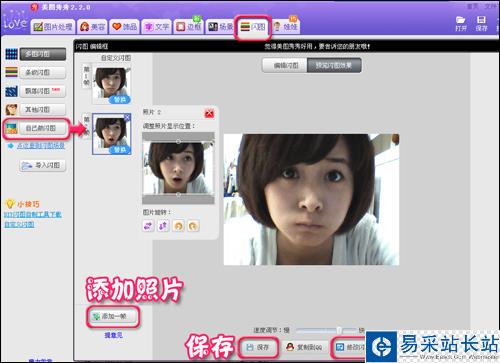Select the 自己做闪图 button
The height and width of the screenshot is (363, 500).
pos(42,128)
